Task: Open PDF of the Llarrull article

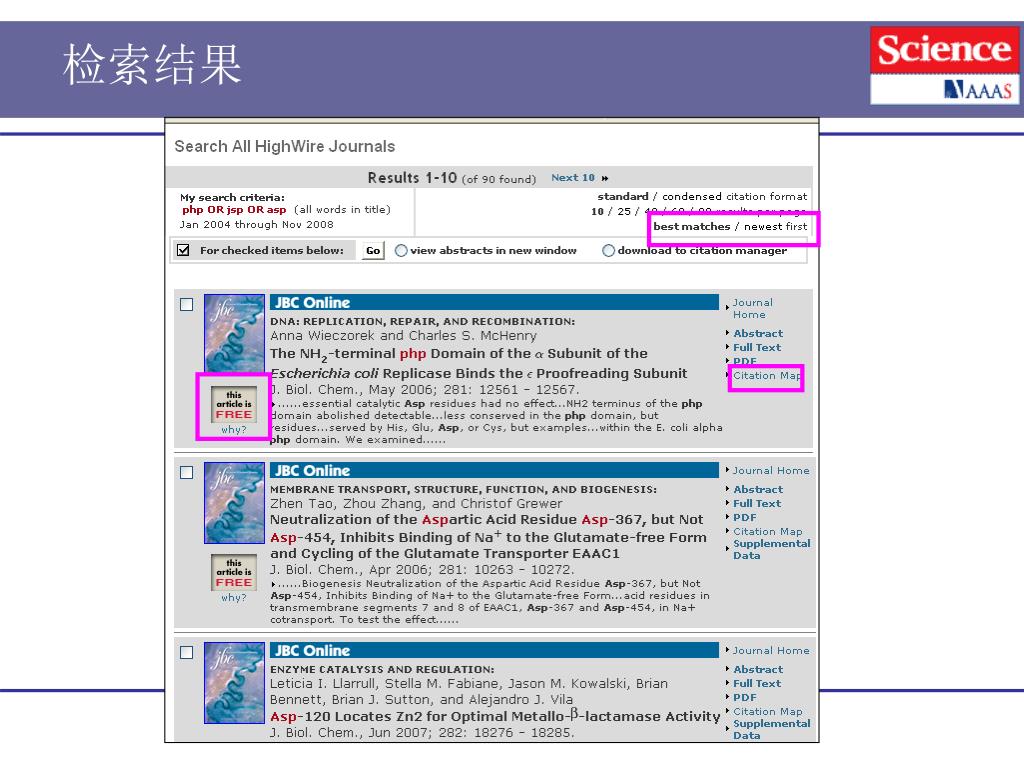Action: tap(744, 697)
